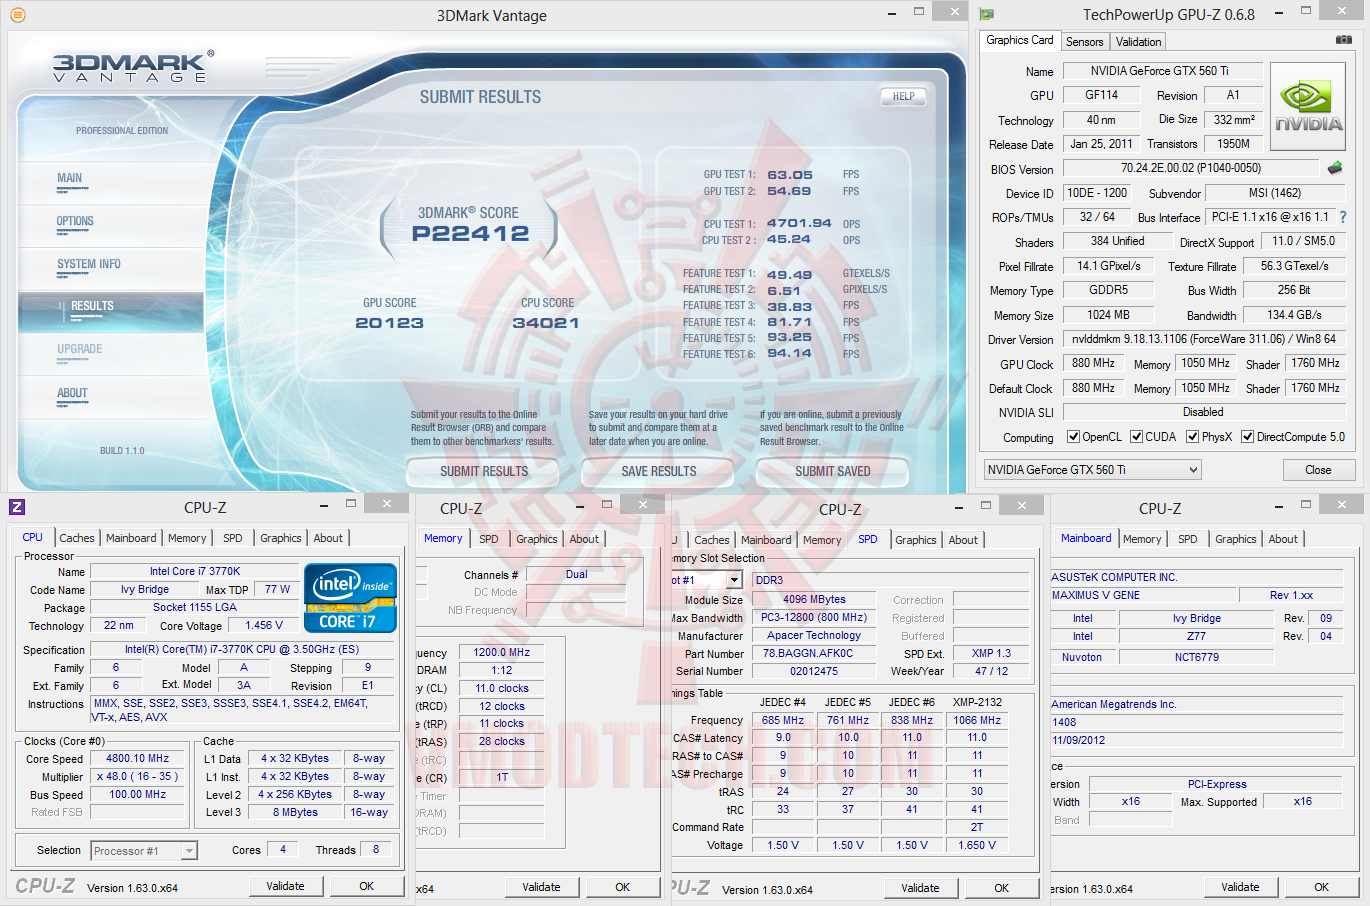This screenshot has width=1370, height=906.
Task: Open the memory slot #1 dropdown arrow
Action: pyautogui.click(x=735, y=580)
